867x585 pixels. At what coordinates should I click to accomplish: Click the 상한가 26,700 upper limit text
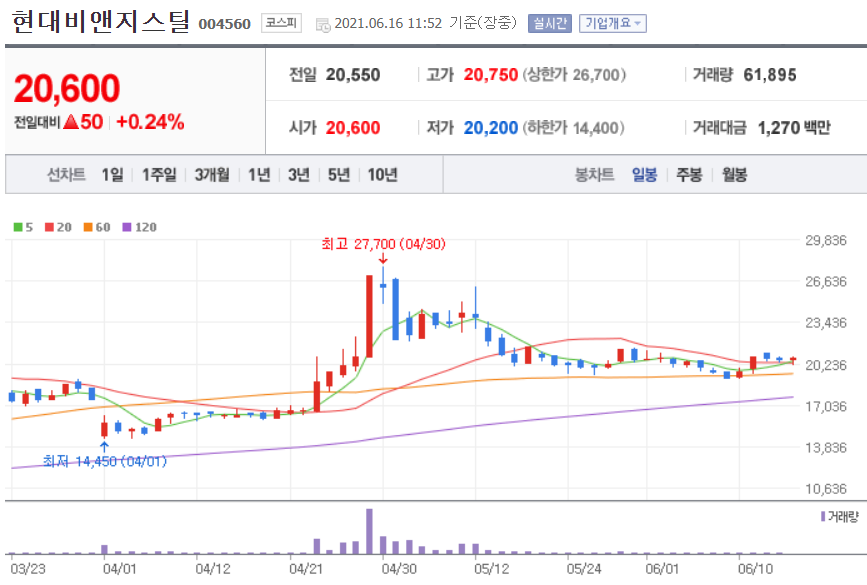coord(574,75)
